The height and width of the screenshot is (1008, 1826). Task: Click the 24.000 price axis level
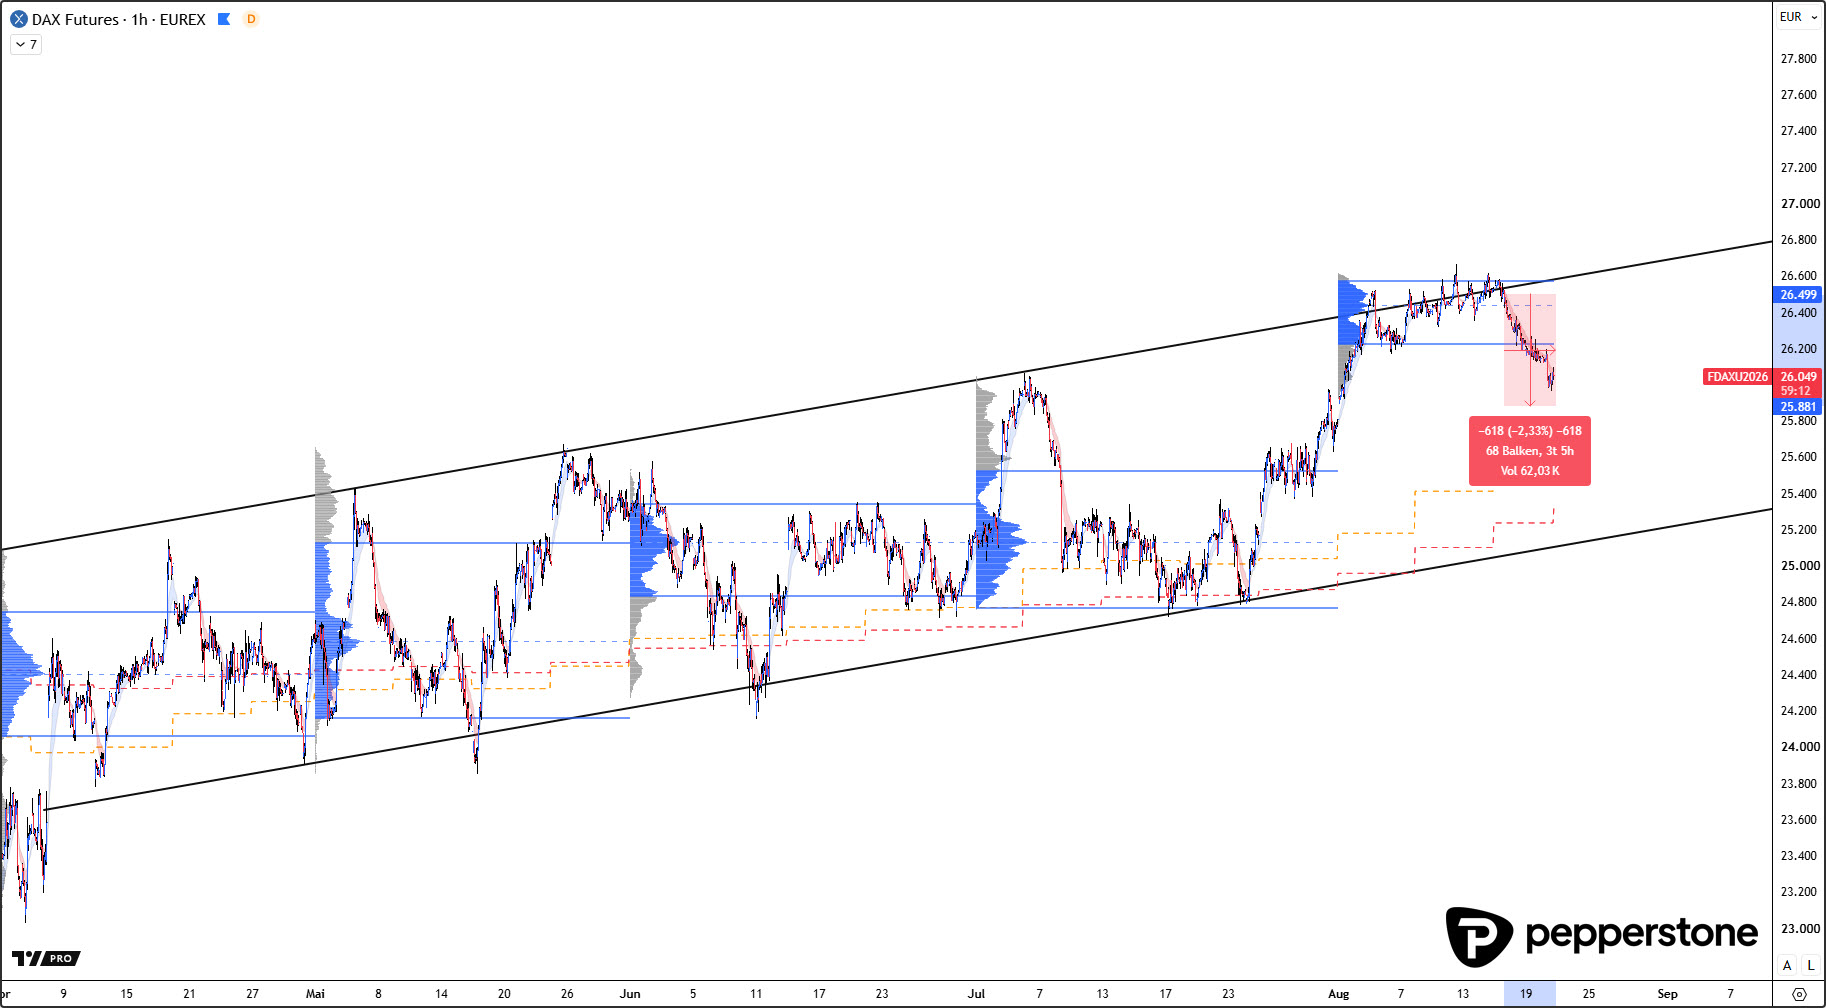point(1798,747)
